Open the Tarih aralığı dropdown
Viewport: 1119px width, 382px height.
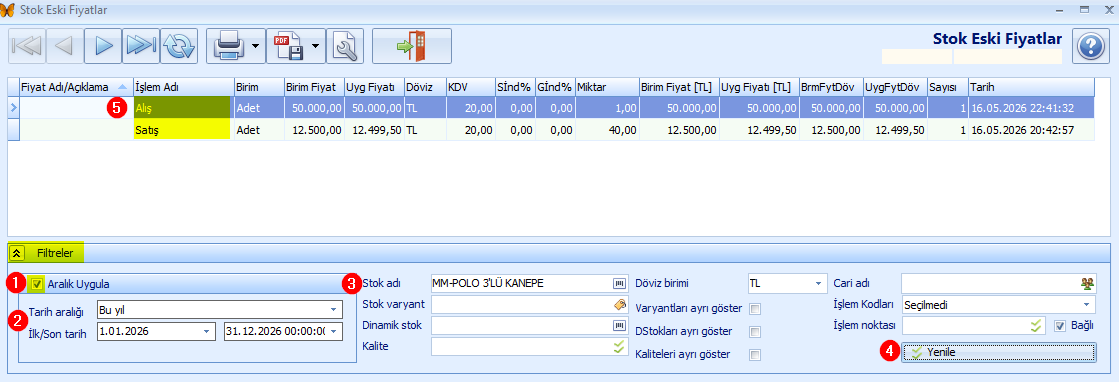pos(333,311)
